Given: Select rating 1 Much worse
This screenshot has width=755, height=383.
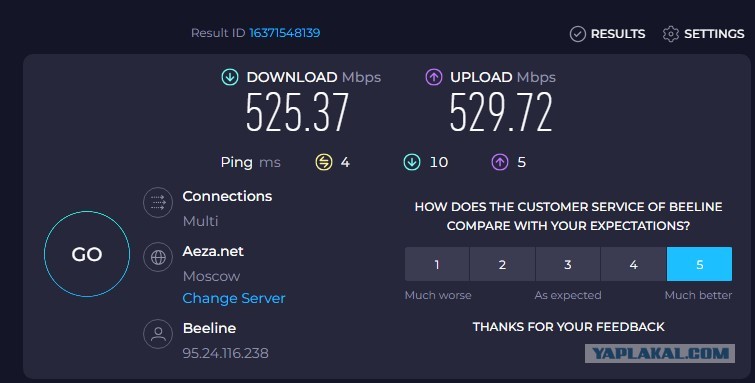Looking at the screenshot, I should pyautogui.click(x=437, y=264).
